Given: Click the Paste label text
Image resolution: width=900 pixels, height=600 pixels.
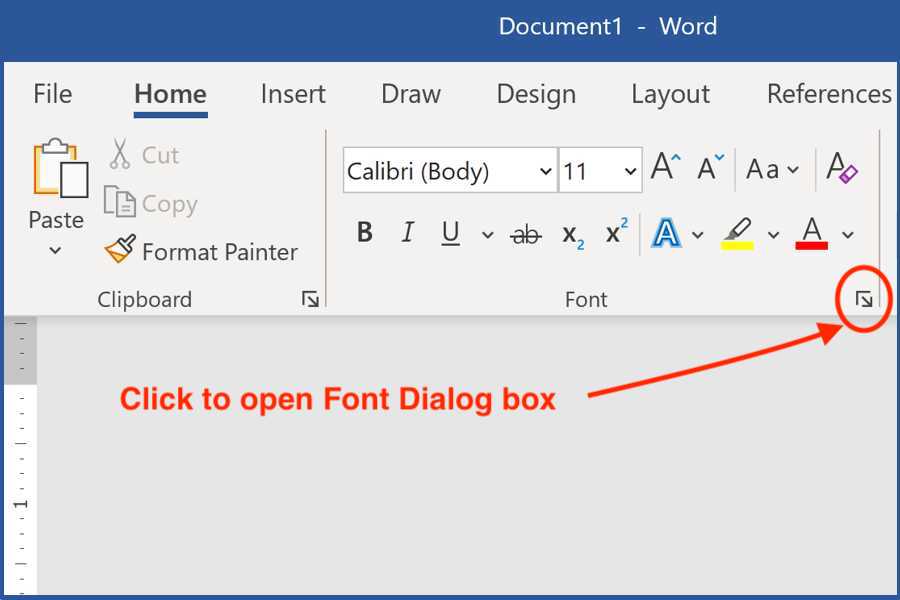Looking at the screenshot, I should click(x=56, y=220).
